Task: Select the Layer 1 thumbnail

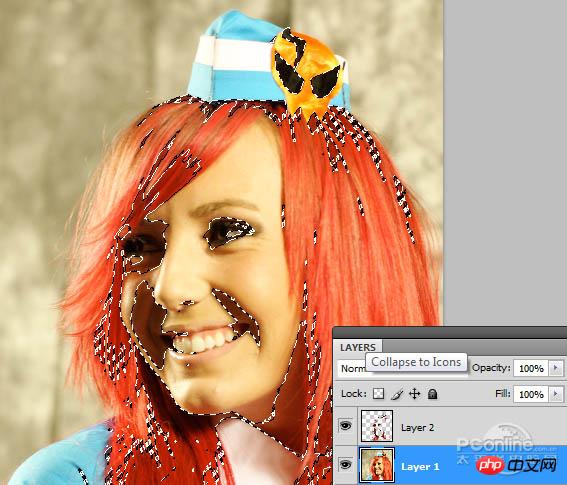Action: pyautogui.click(x=377, y=465)
